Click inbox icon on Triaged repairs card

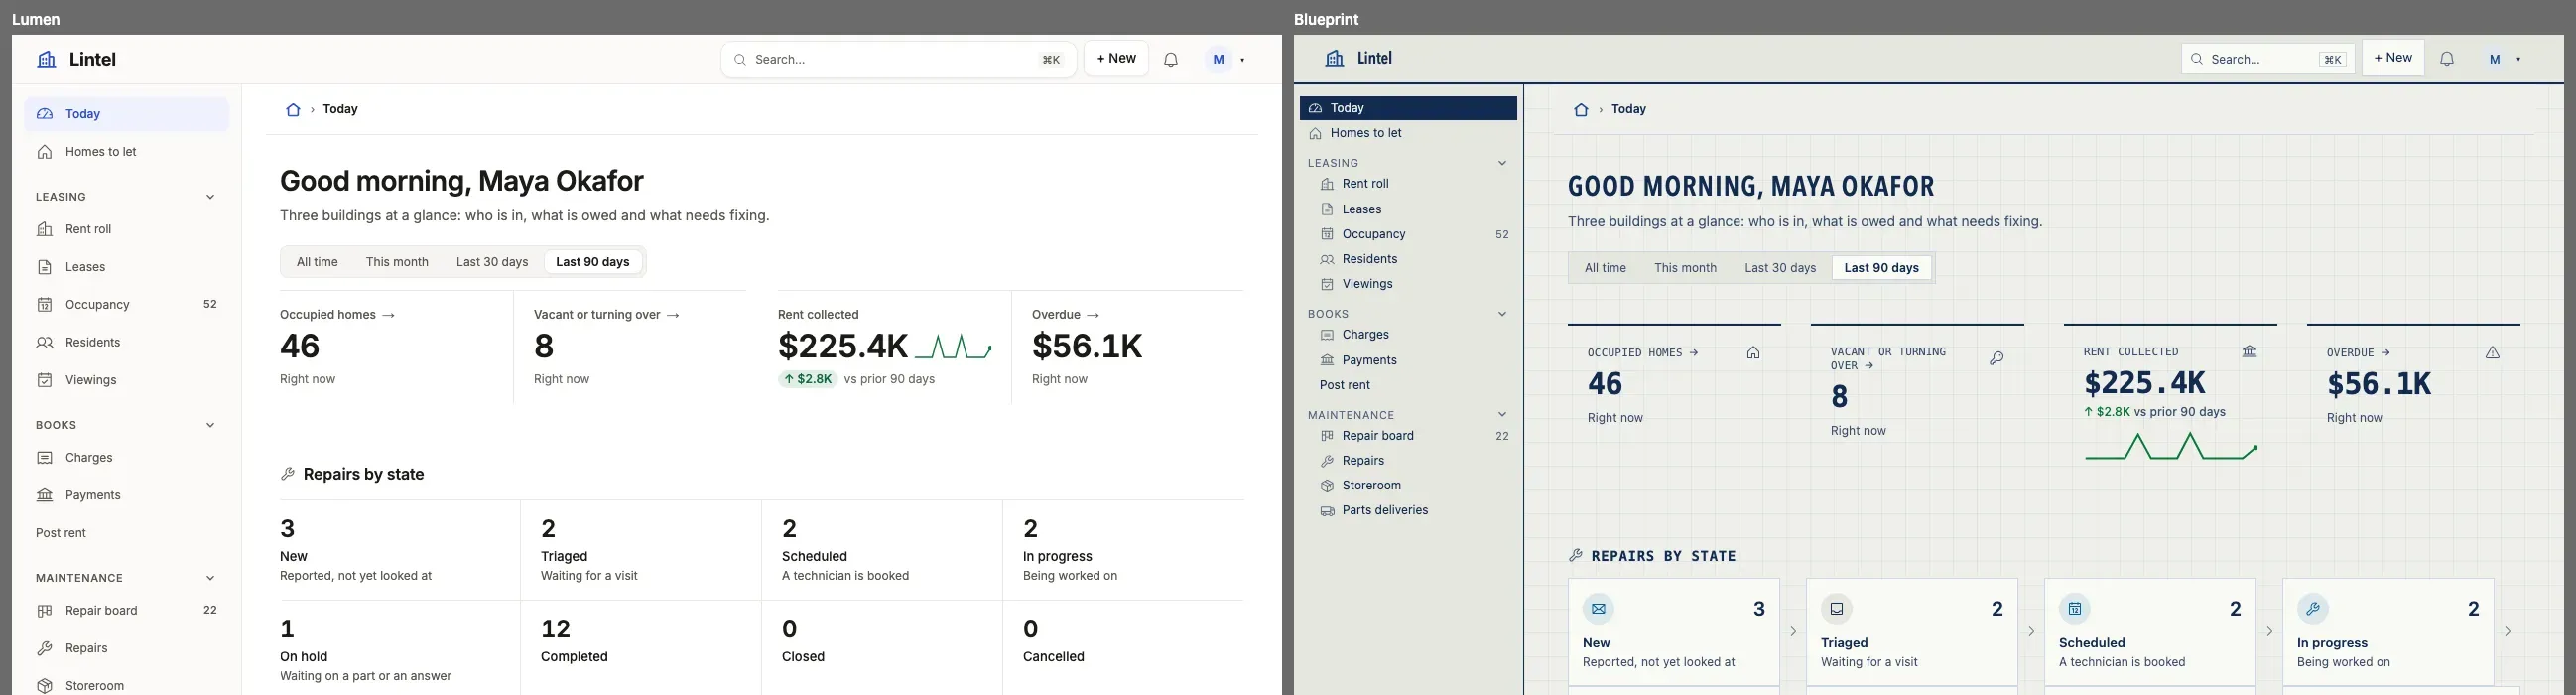1837,609
